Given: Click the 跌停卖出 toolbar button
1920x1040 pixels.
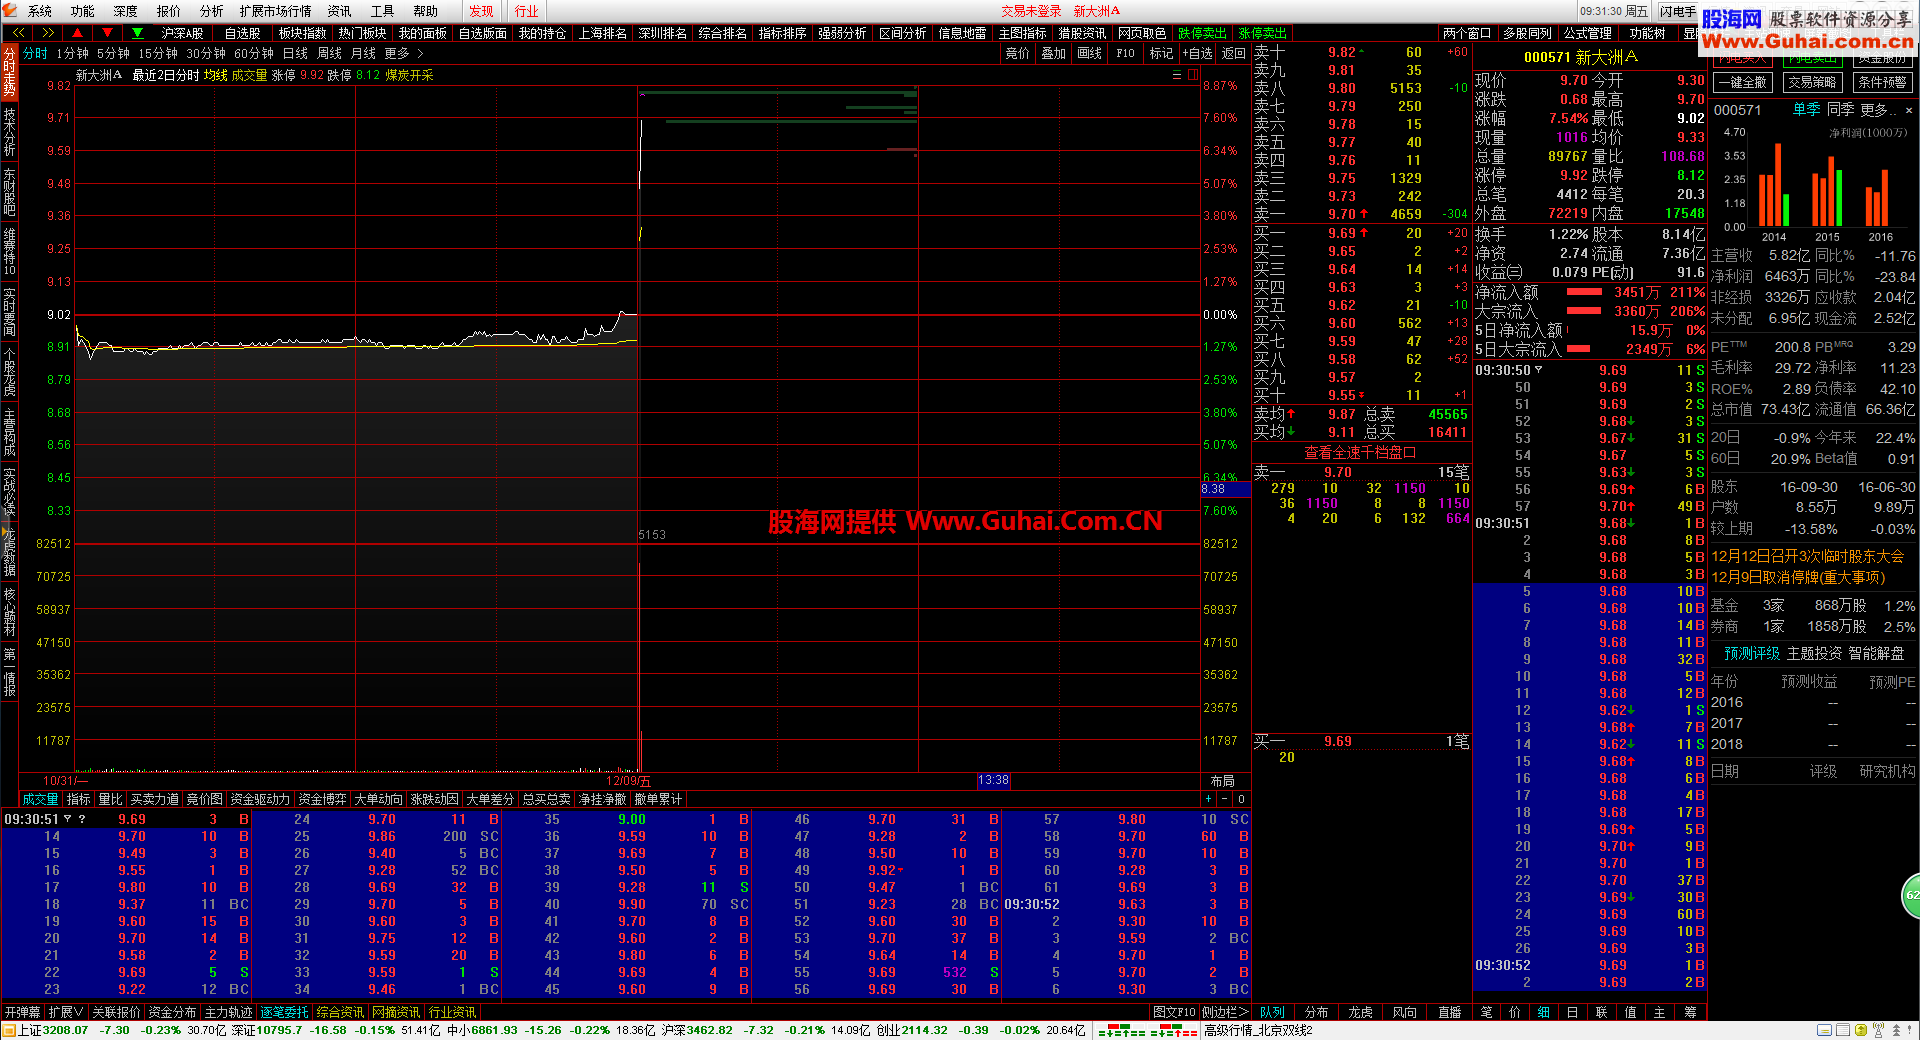Looking at the screenshot, I should coord(1202,33).
